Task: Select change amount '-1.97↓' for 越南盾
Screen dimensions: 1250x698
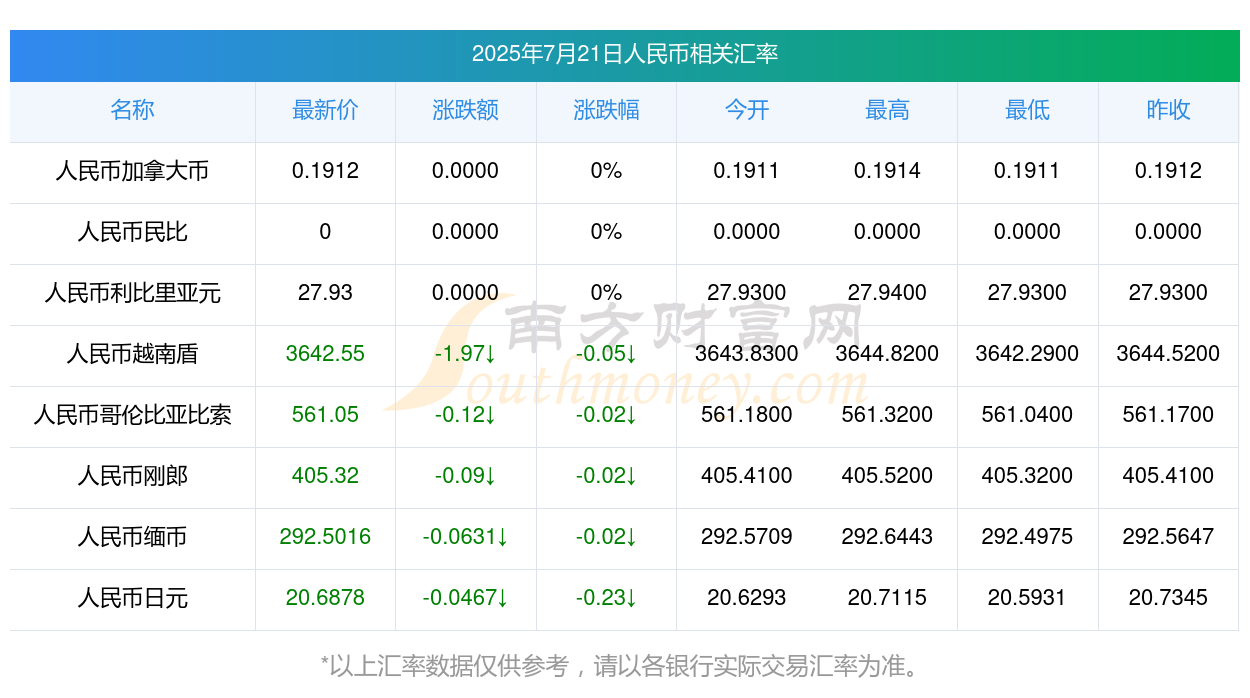Action: pos(466,354)
